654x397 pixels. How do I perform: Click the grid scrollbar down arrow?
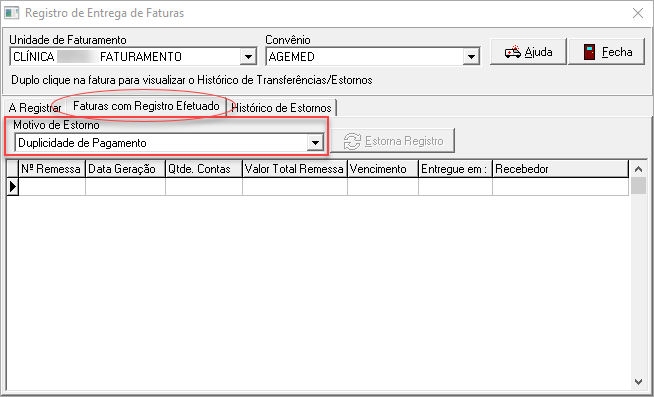coord(638,382)
